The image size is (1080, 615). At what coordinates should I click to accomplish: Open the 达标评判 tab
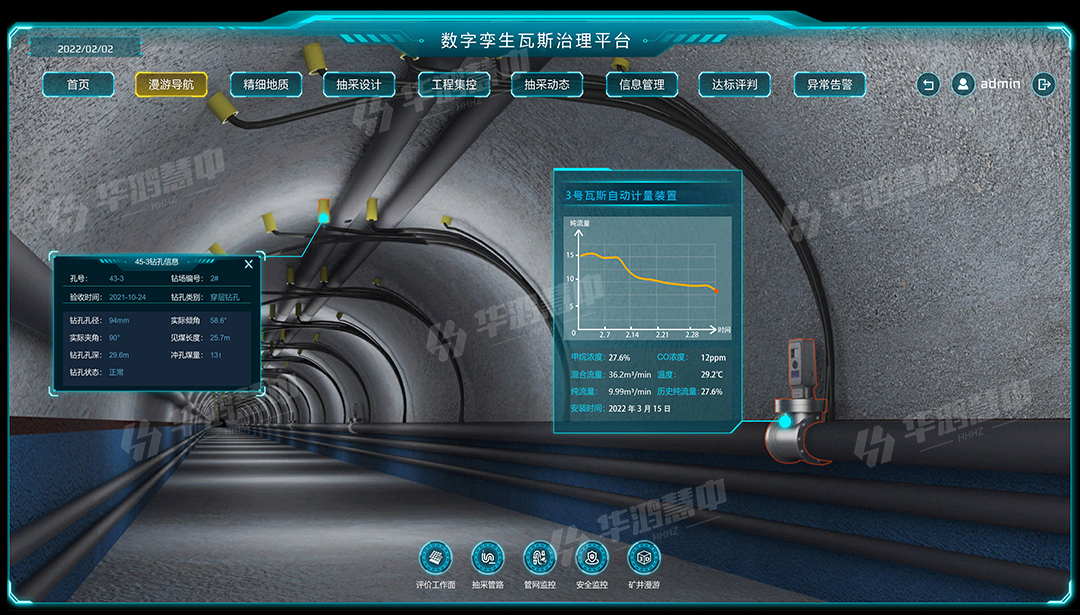pos(735,85)
